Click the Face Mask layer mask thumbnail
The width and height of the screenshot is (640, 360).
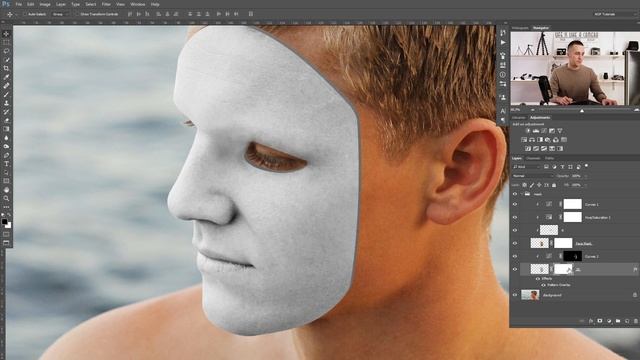point(563,243)
